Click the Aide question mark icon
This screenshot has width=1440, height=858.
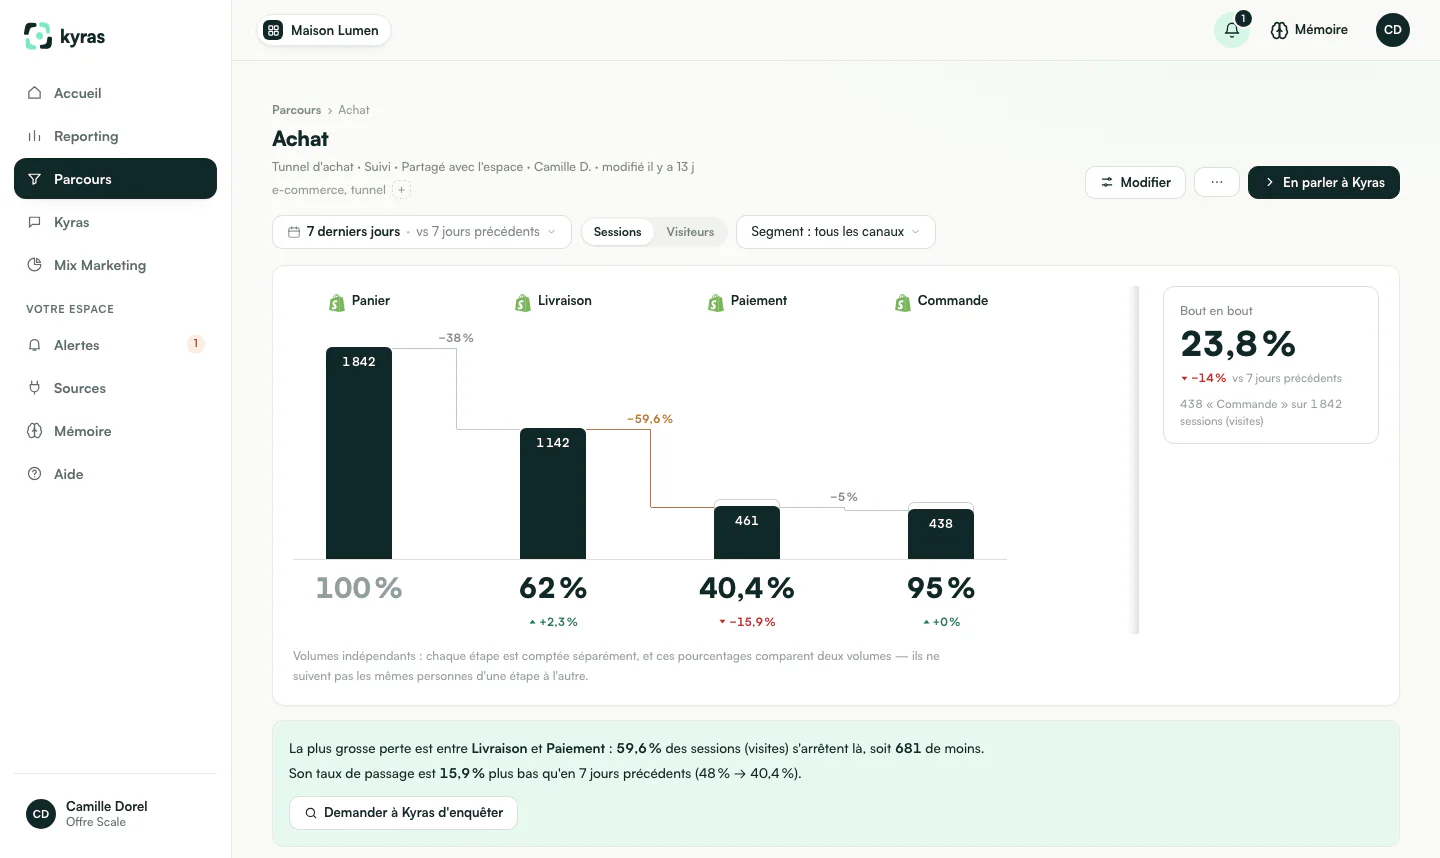point(35,474)
